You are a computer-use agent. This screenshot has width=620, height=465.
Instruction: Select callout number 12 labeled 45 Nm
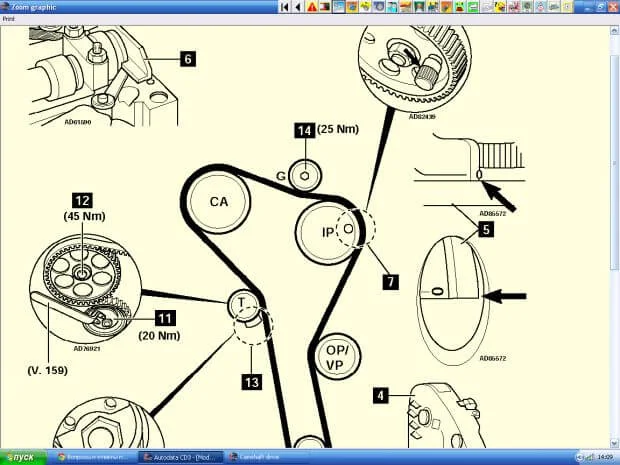coord(82,198)
